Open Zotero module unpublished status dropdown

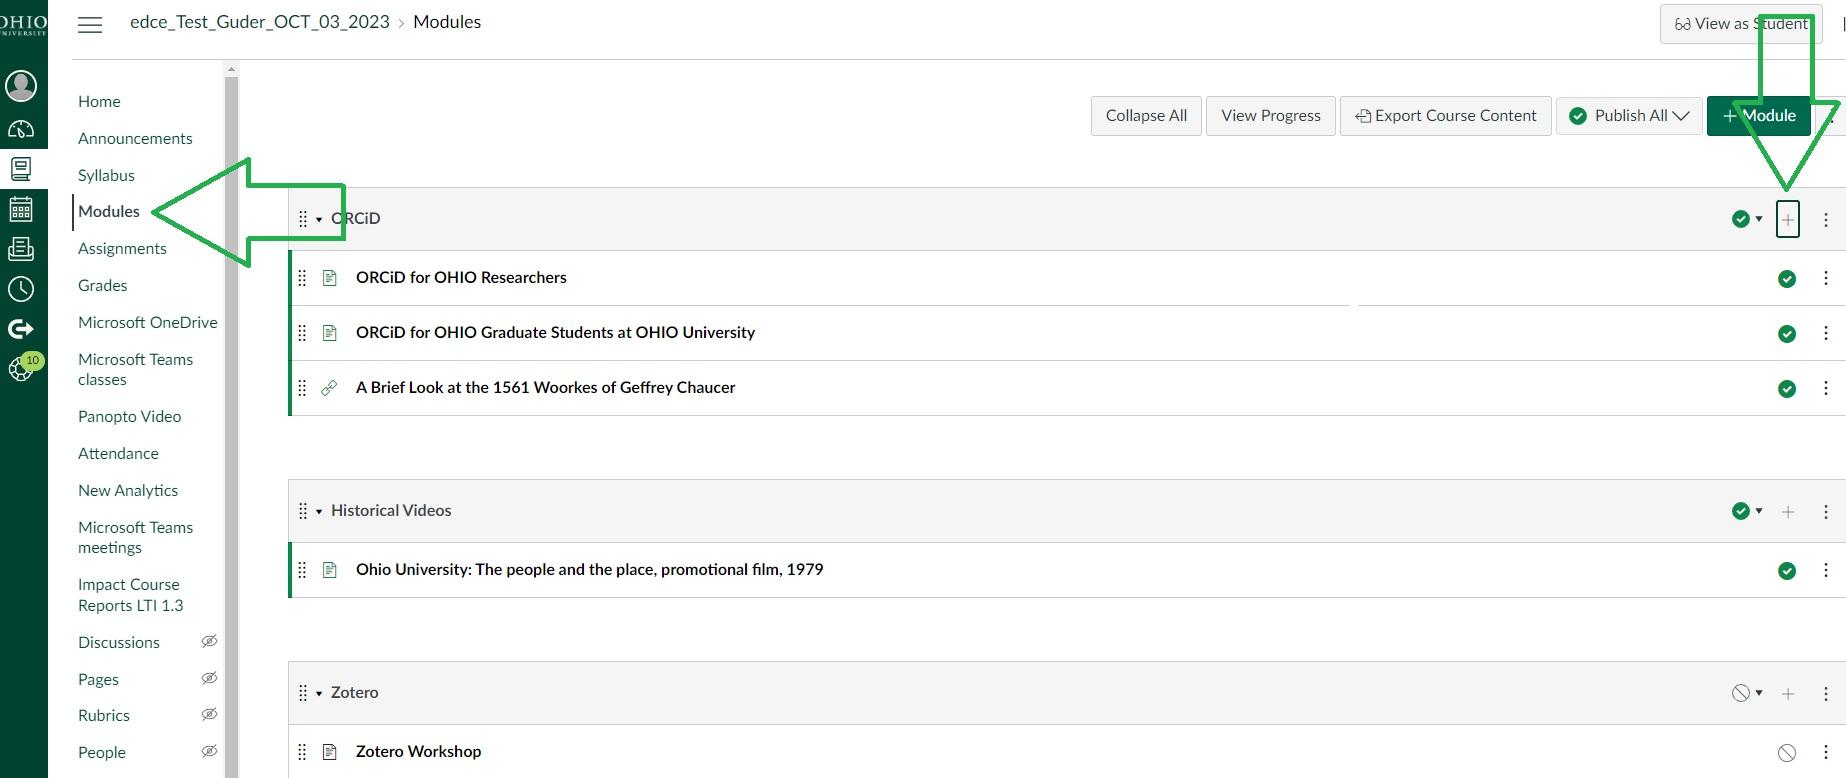point(1747,693)
